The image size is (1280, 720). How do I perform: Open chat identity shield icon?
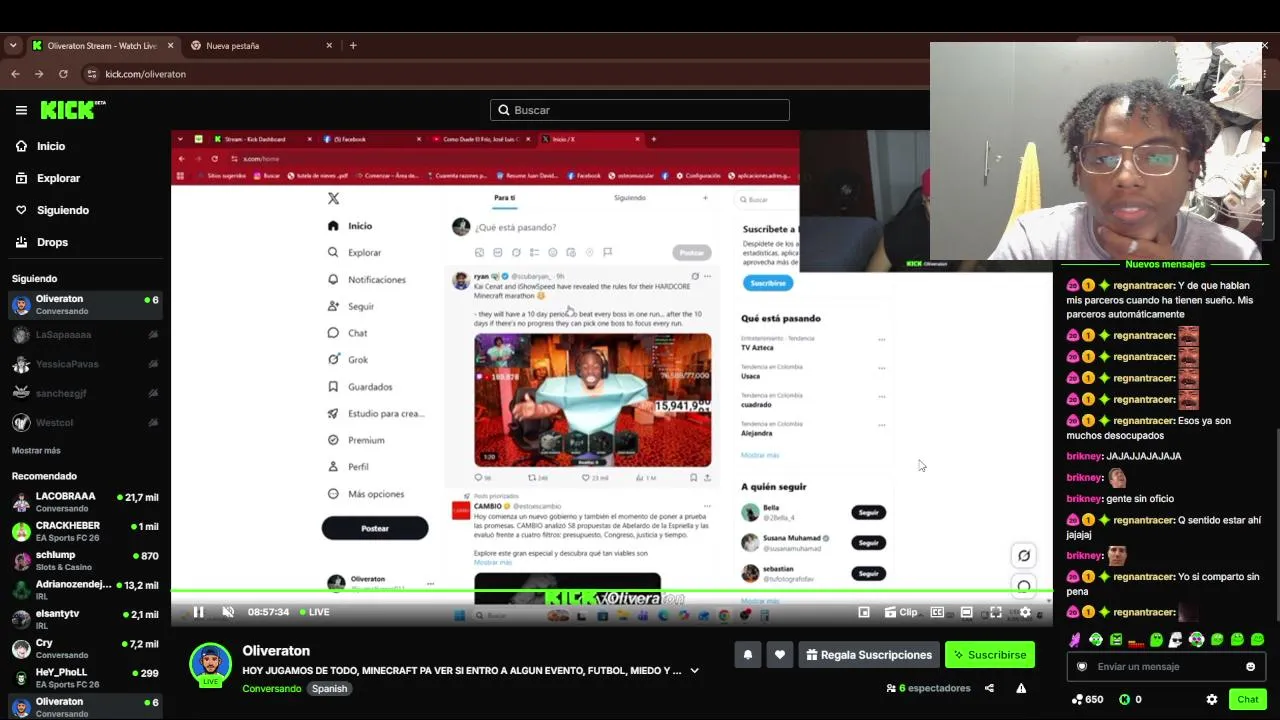click(x=1082, y=667)
